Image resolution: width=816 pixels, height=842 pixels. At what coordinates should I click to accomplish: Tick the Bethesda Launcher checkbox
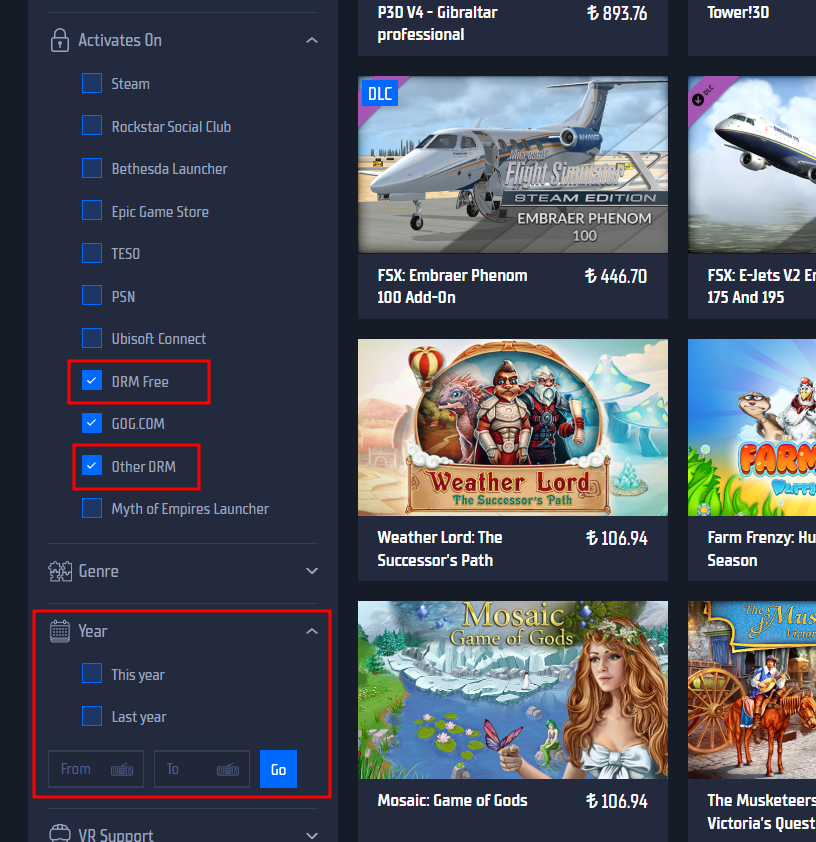tap(92, 168)
